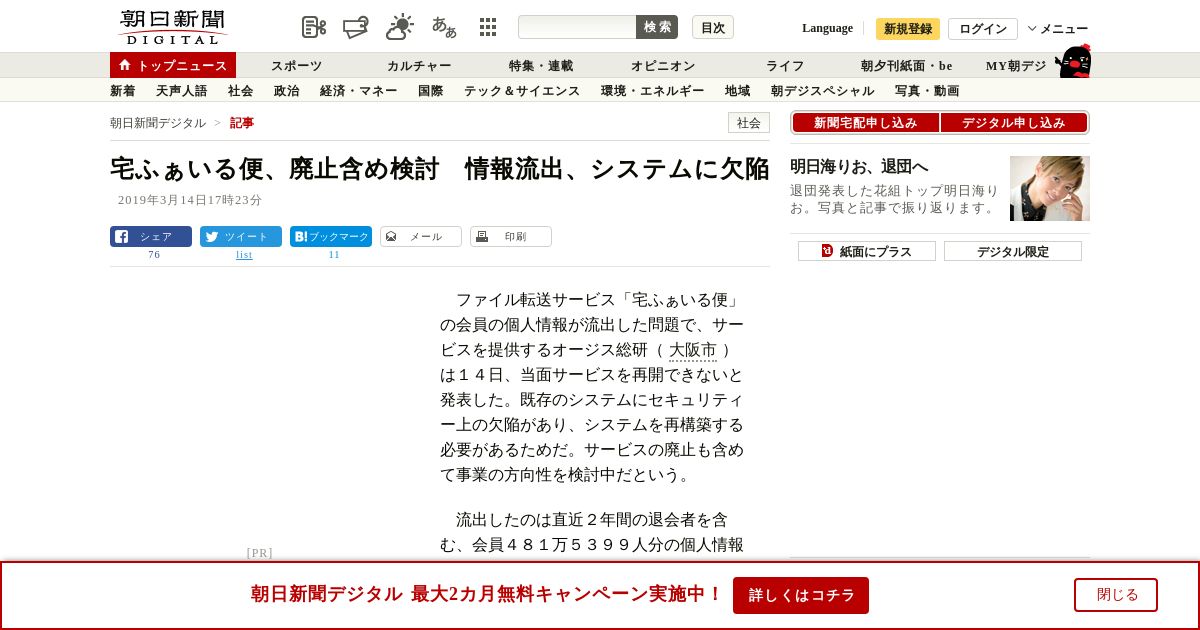This screenshot has width=1200, height=630.
Task: Click 朝日新聞デジタル breadcrumb link
Action: point(158,123)
